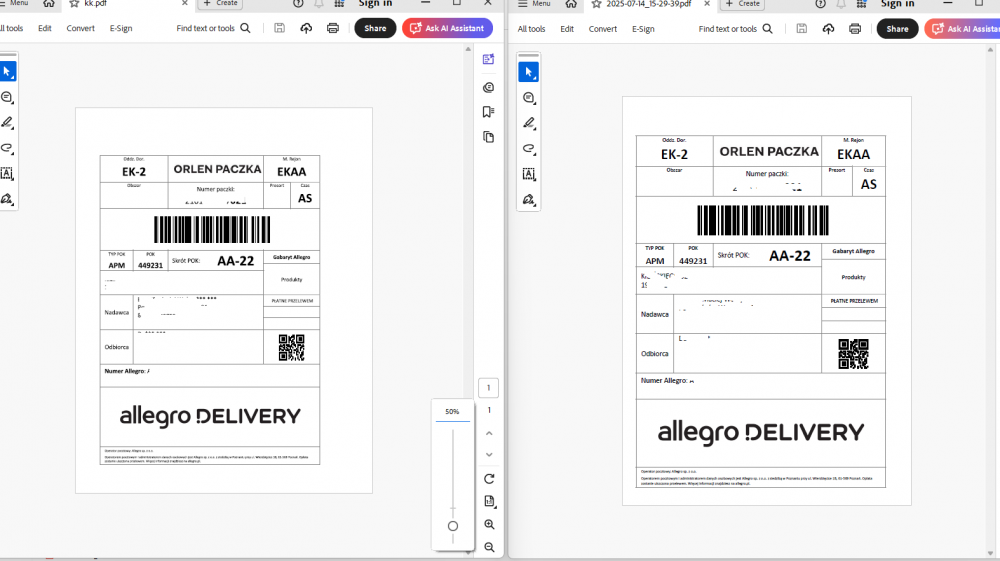Select the arrow selection tool in left window
Image resolution: width=1000 pixels, height=561 pixels.
click(x=7, y=71)
